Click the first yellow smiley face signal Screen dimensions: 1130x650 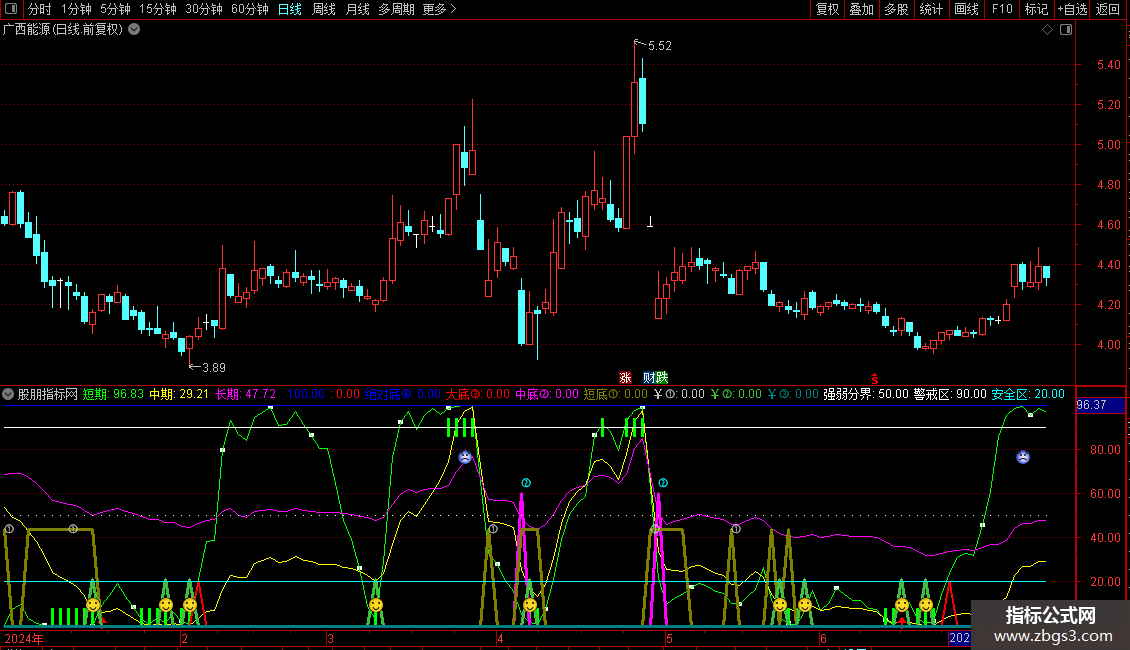coord(93,605)
